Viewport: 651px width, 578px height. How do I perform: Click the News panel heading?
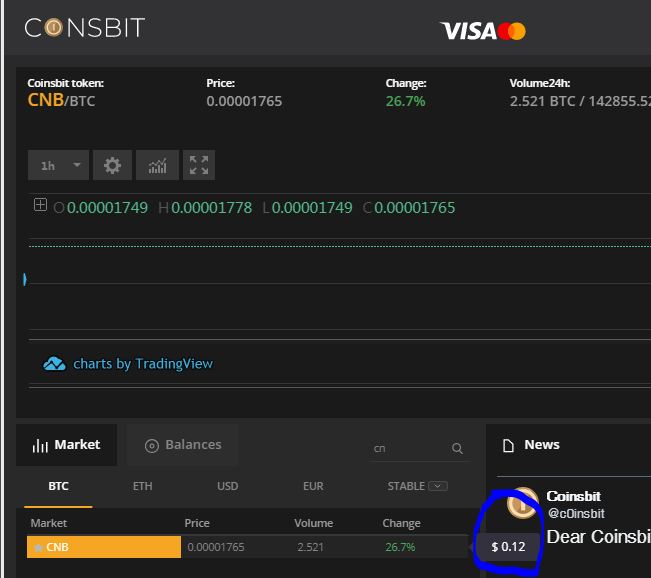tap(542, 445)
